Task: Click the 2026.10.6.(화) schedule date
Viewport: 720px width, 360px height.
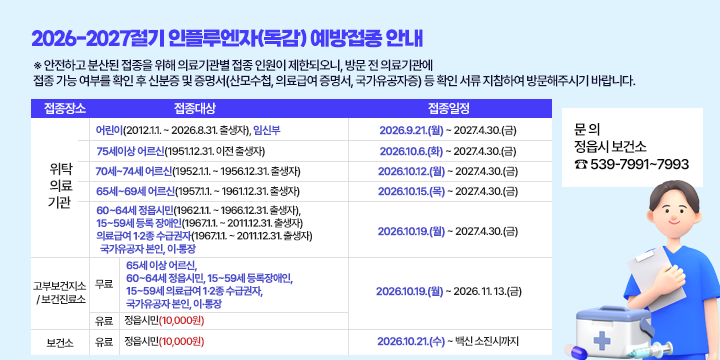Action: [411, 152]
